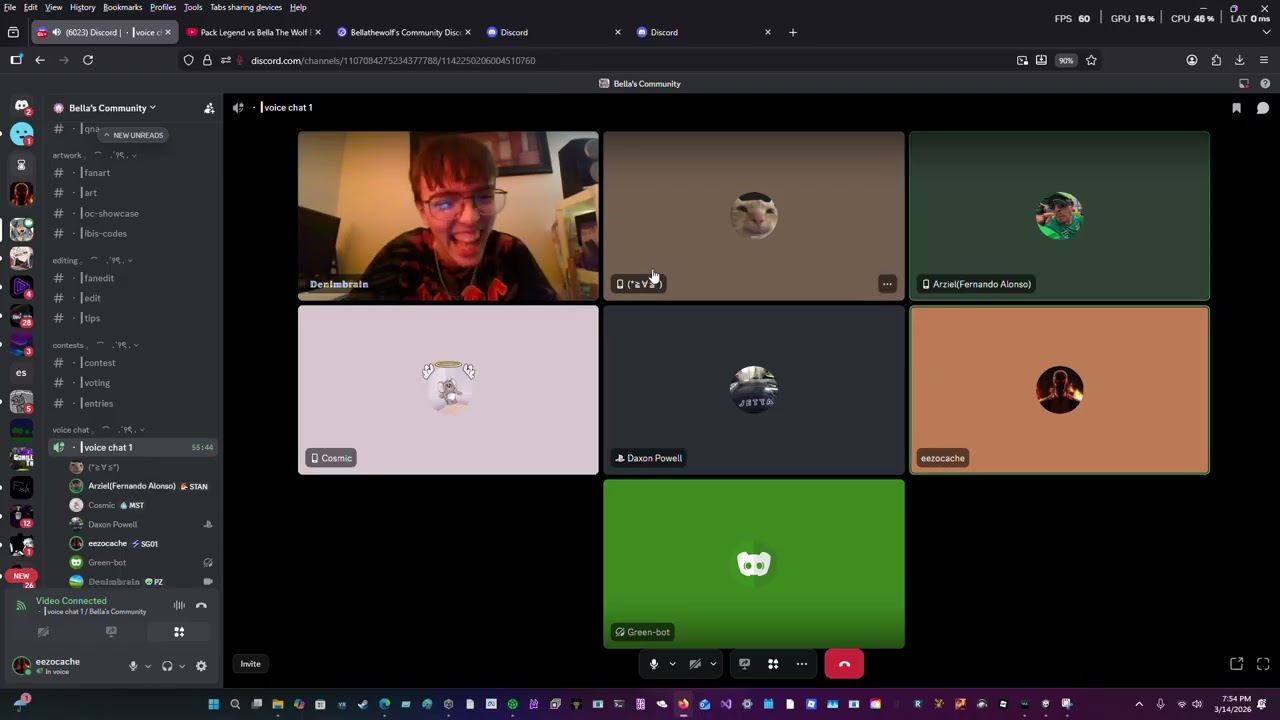Screen dimensions: 1280x720
Task: Share screen icon in the sidebar voice panel
Action: [111, 632]
